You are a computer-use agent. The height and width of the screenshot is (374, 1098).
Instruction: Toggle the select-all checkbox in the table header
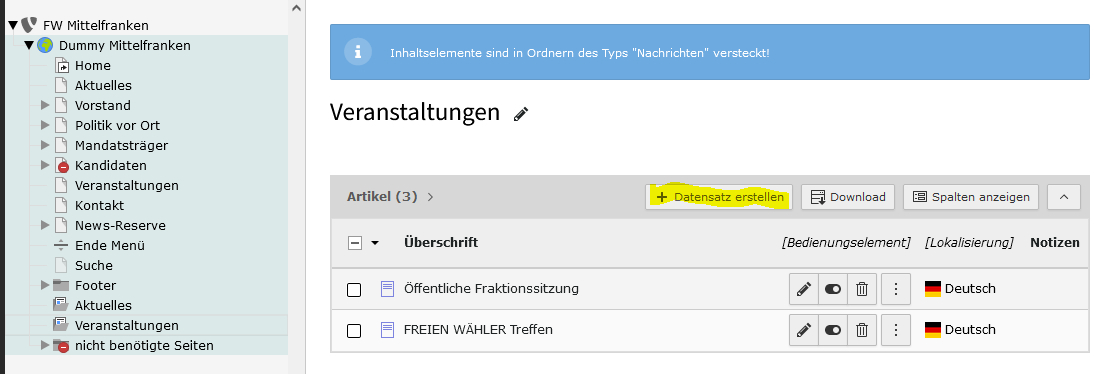[x=354, y=243]
